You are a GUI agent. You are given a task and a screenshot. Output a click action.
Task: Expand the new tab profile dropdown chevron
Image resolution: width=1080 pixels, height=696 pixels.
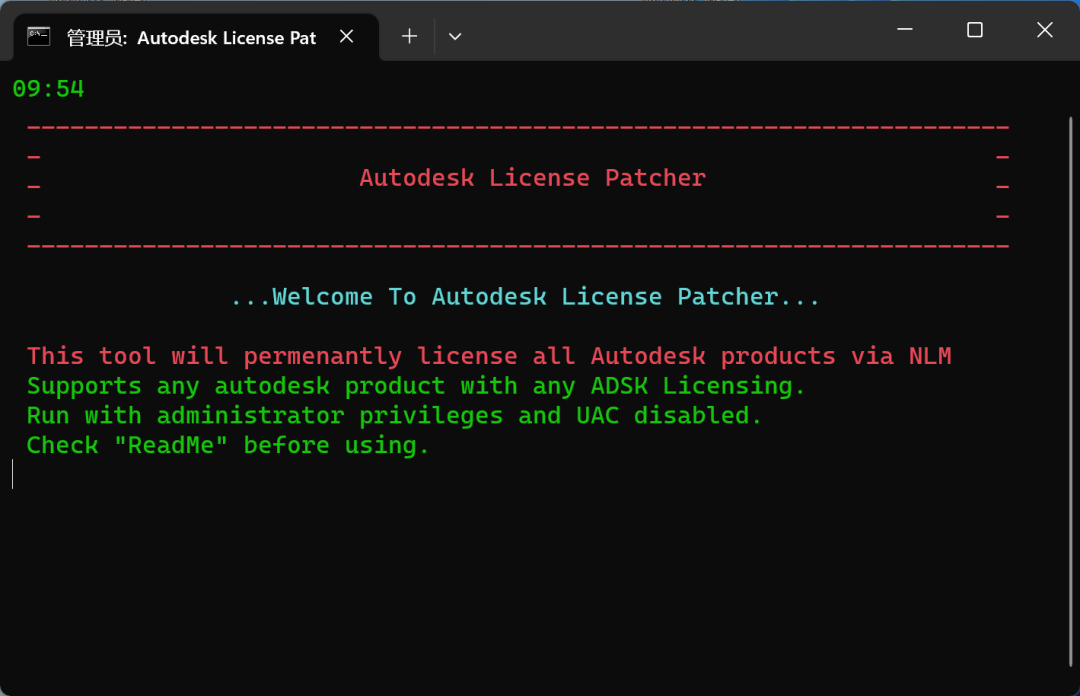[455, 37]
